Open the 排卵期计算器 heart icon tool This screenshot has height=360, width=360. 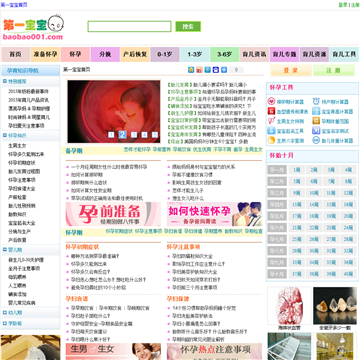[x=271, y=102]
